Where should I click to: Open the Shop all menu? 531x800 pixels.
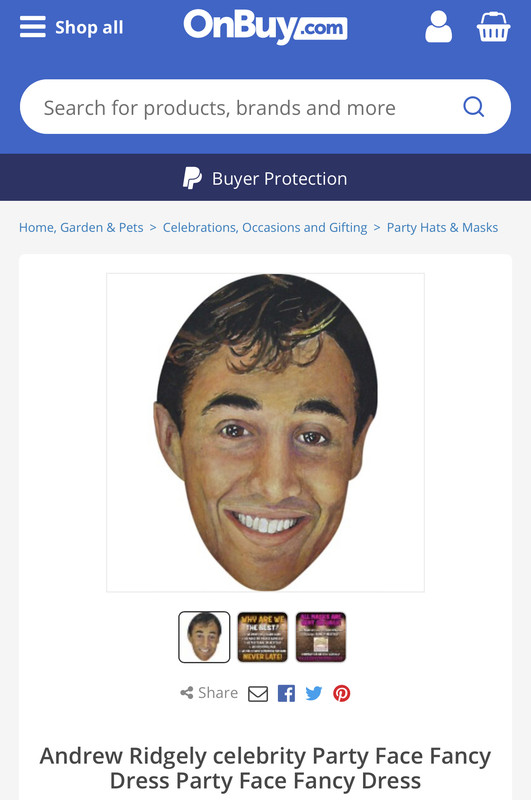click(89, 27)
